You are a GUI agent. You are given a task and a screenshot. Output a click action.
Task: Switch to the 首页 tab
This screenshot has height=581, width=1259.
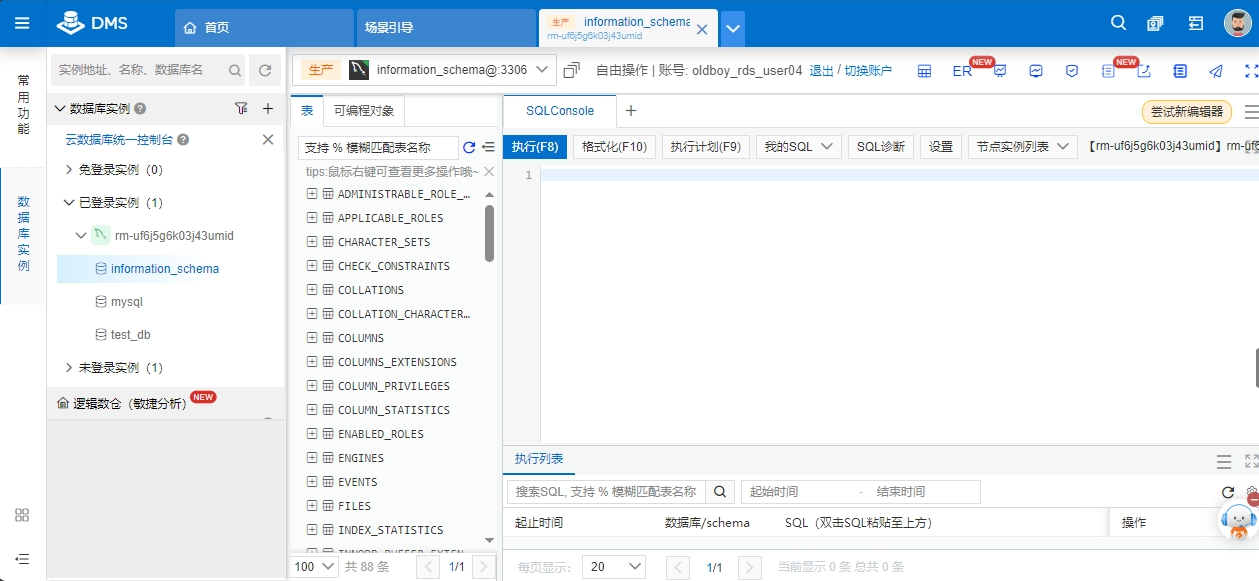(x=263, y=28)
